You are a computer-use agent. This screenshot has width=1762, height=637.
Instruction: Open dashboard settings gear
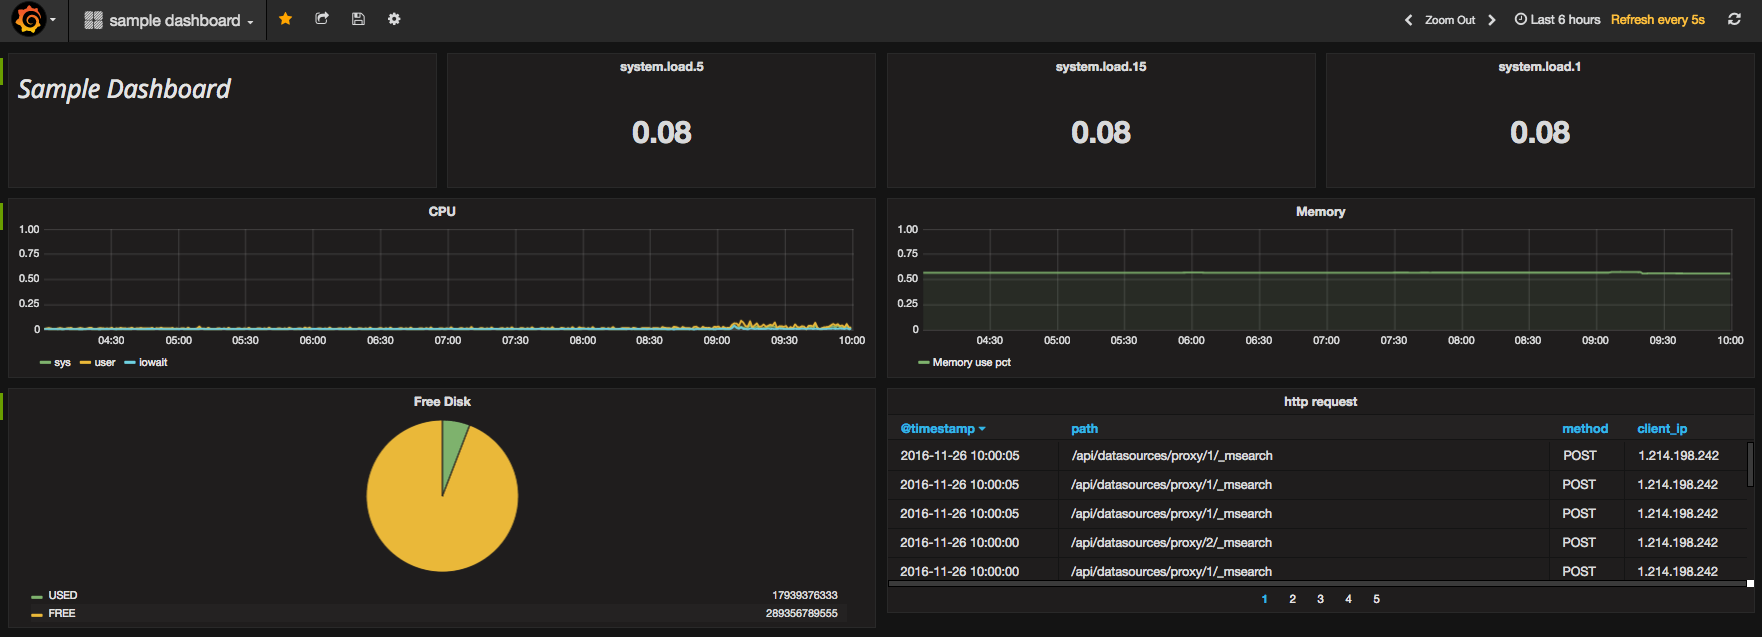pos(394,19)
